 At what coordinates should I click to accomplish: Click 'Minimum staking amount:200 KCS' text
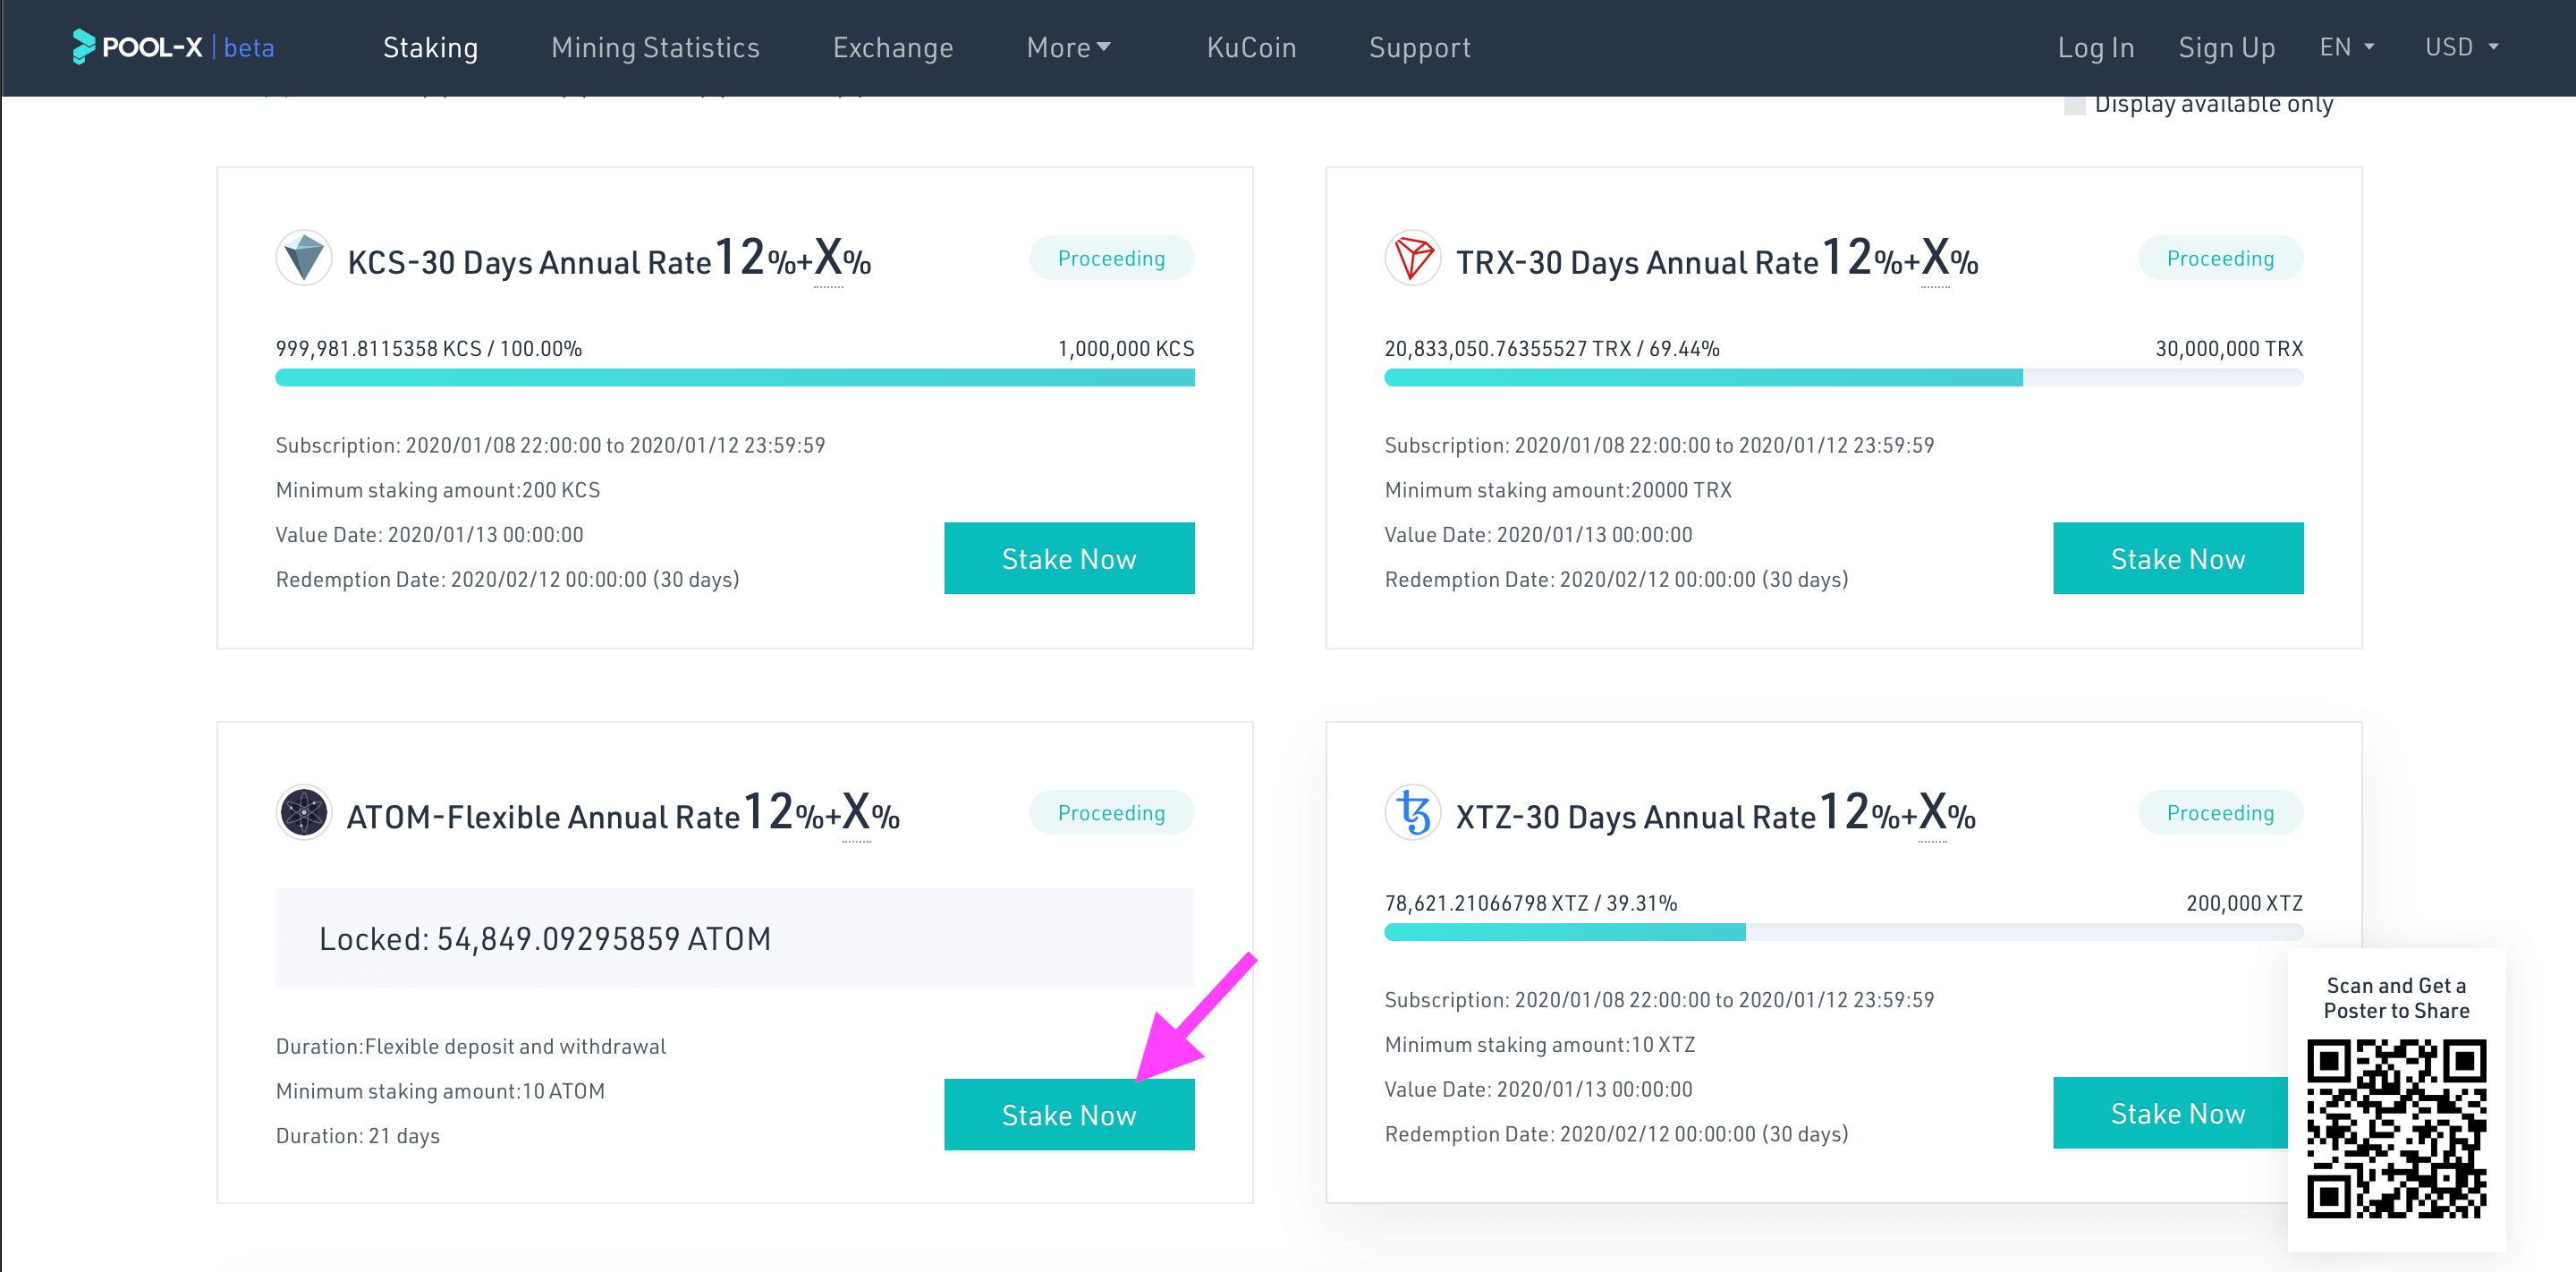(x=438, y=490)
